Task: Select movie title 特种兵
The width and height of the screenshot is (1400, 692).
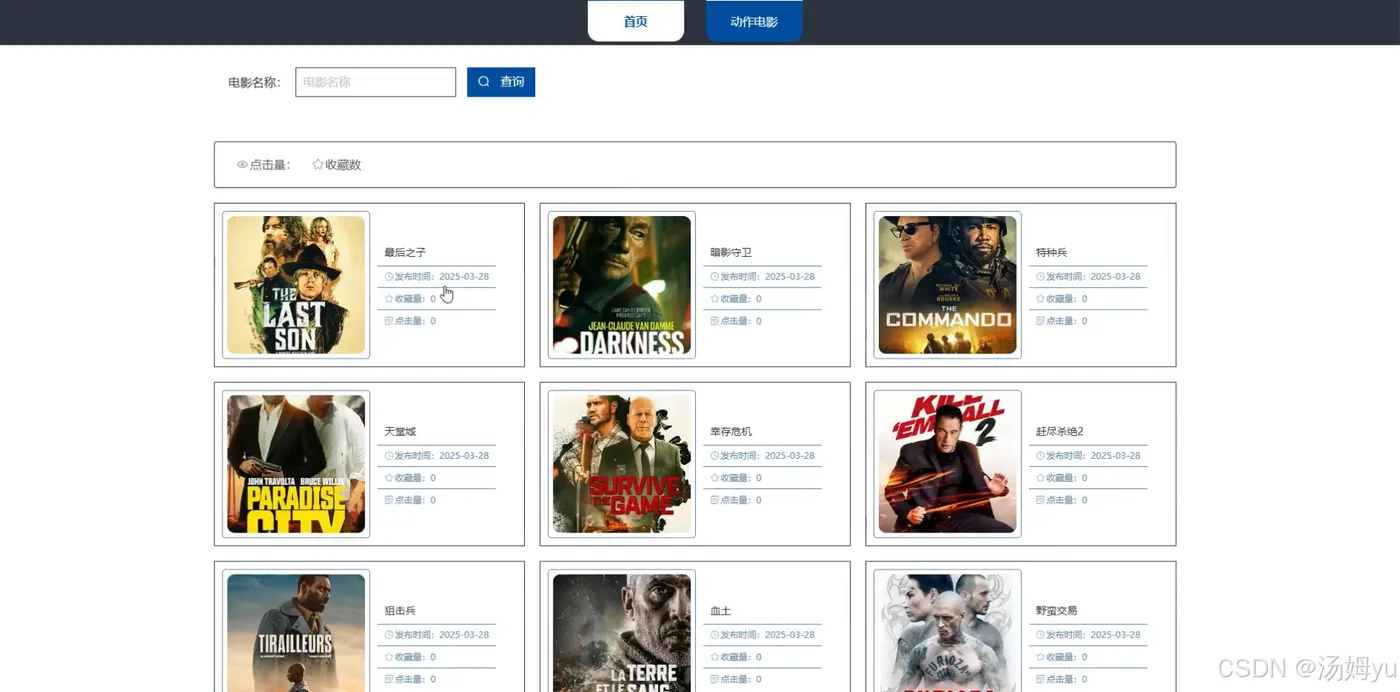Action: [x=1052, y=253]
